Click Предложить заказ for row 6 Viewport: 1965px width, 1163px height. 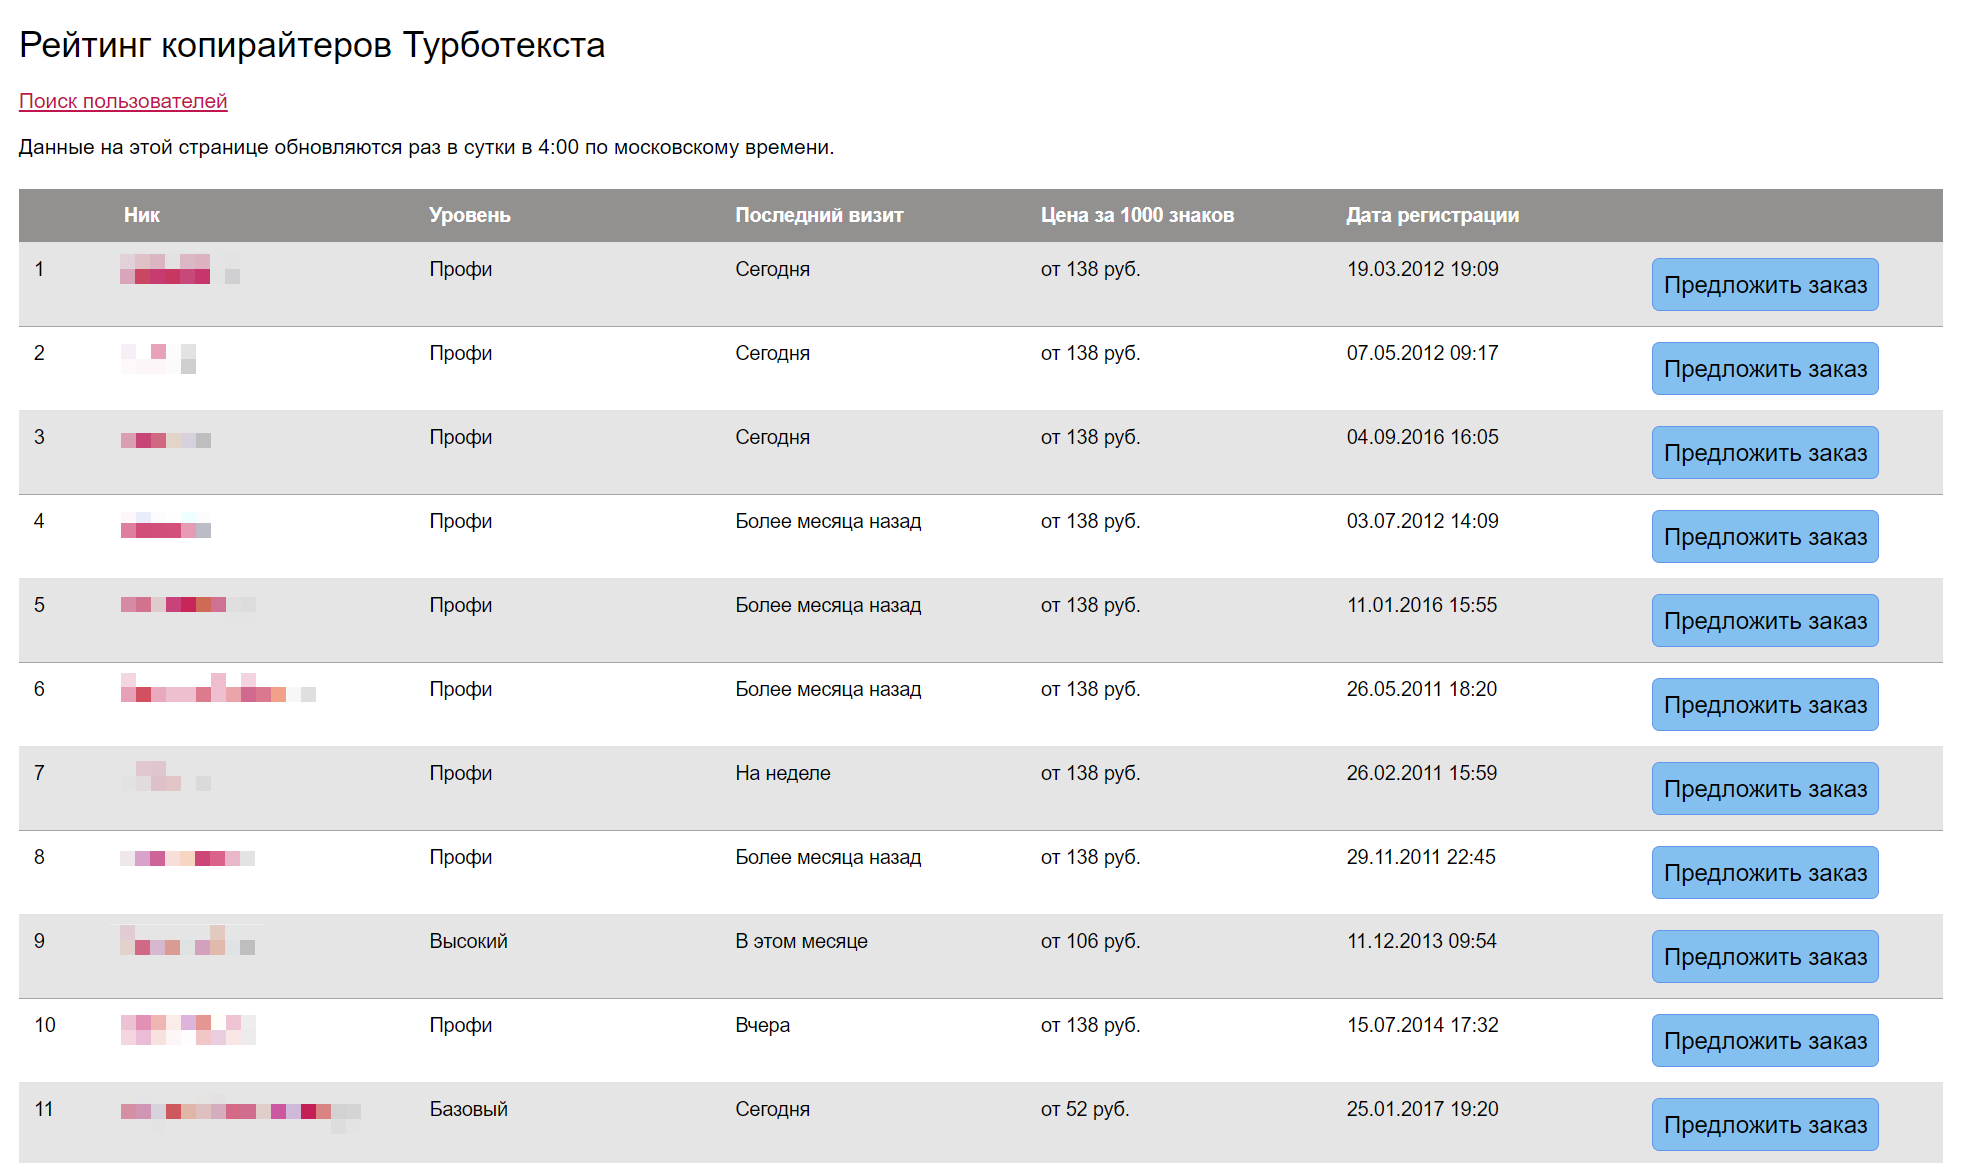point(1765,705)
